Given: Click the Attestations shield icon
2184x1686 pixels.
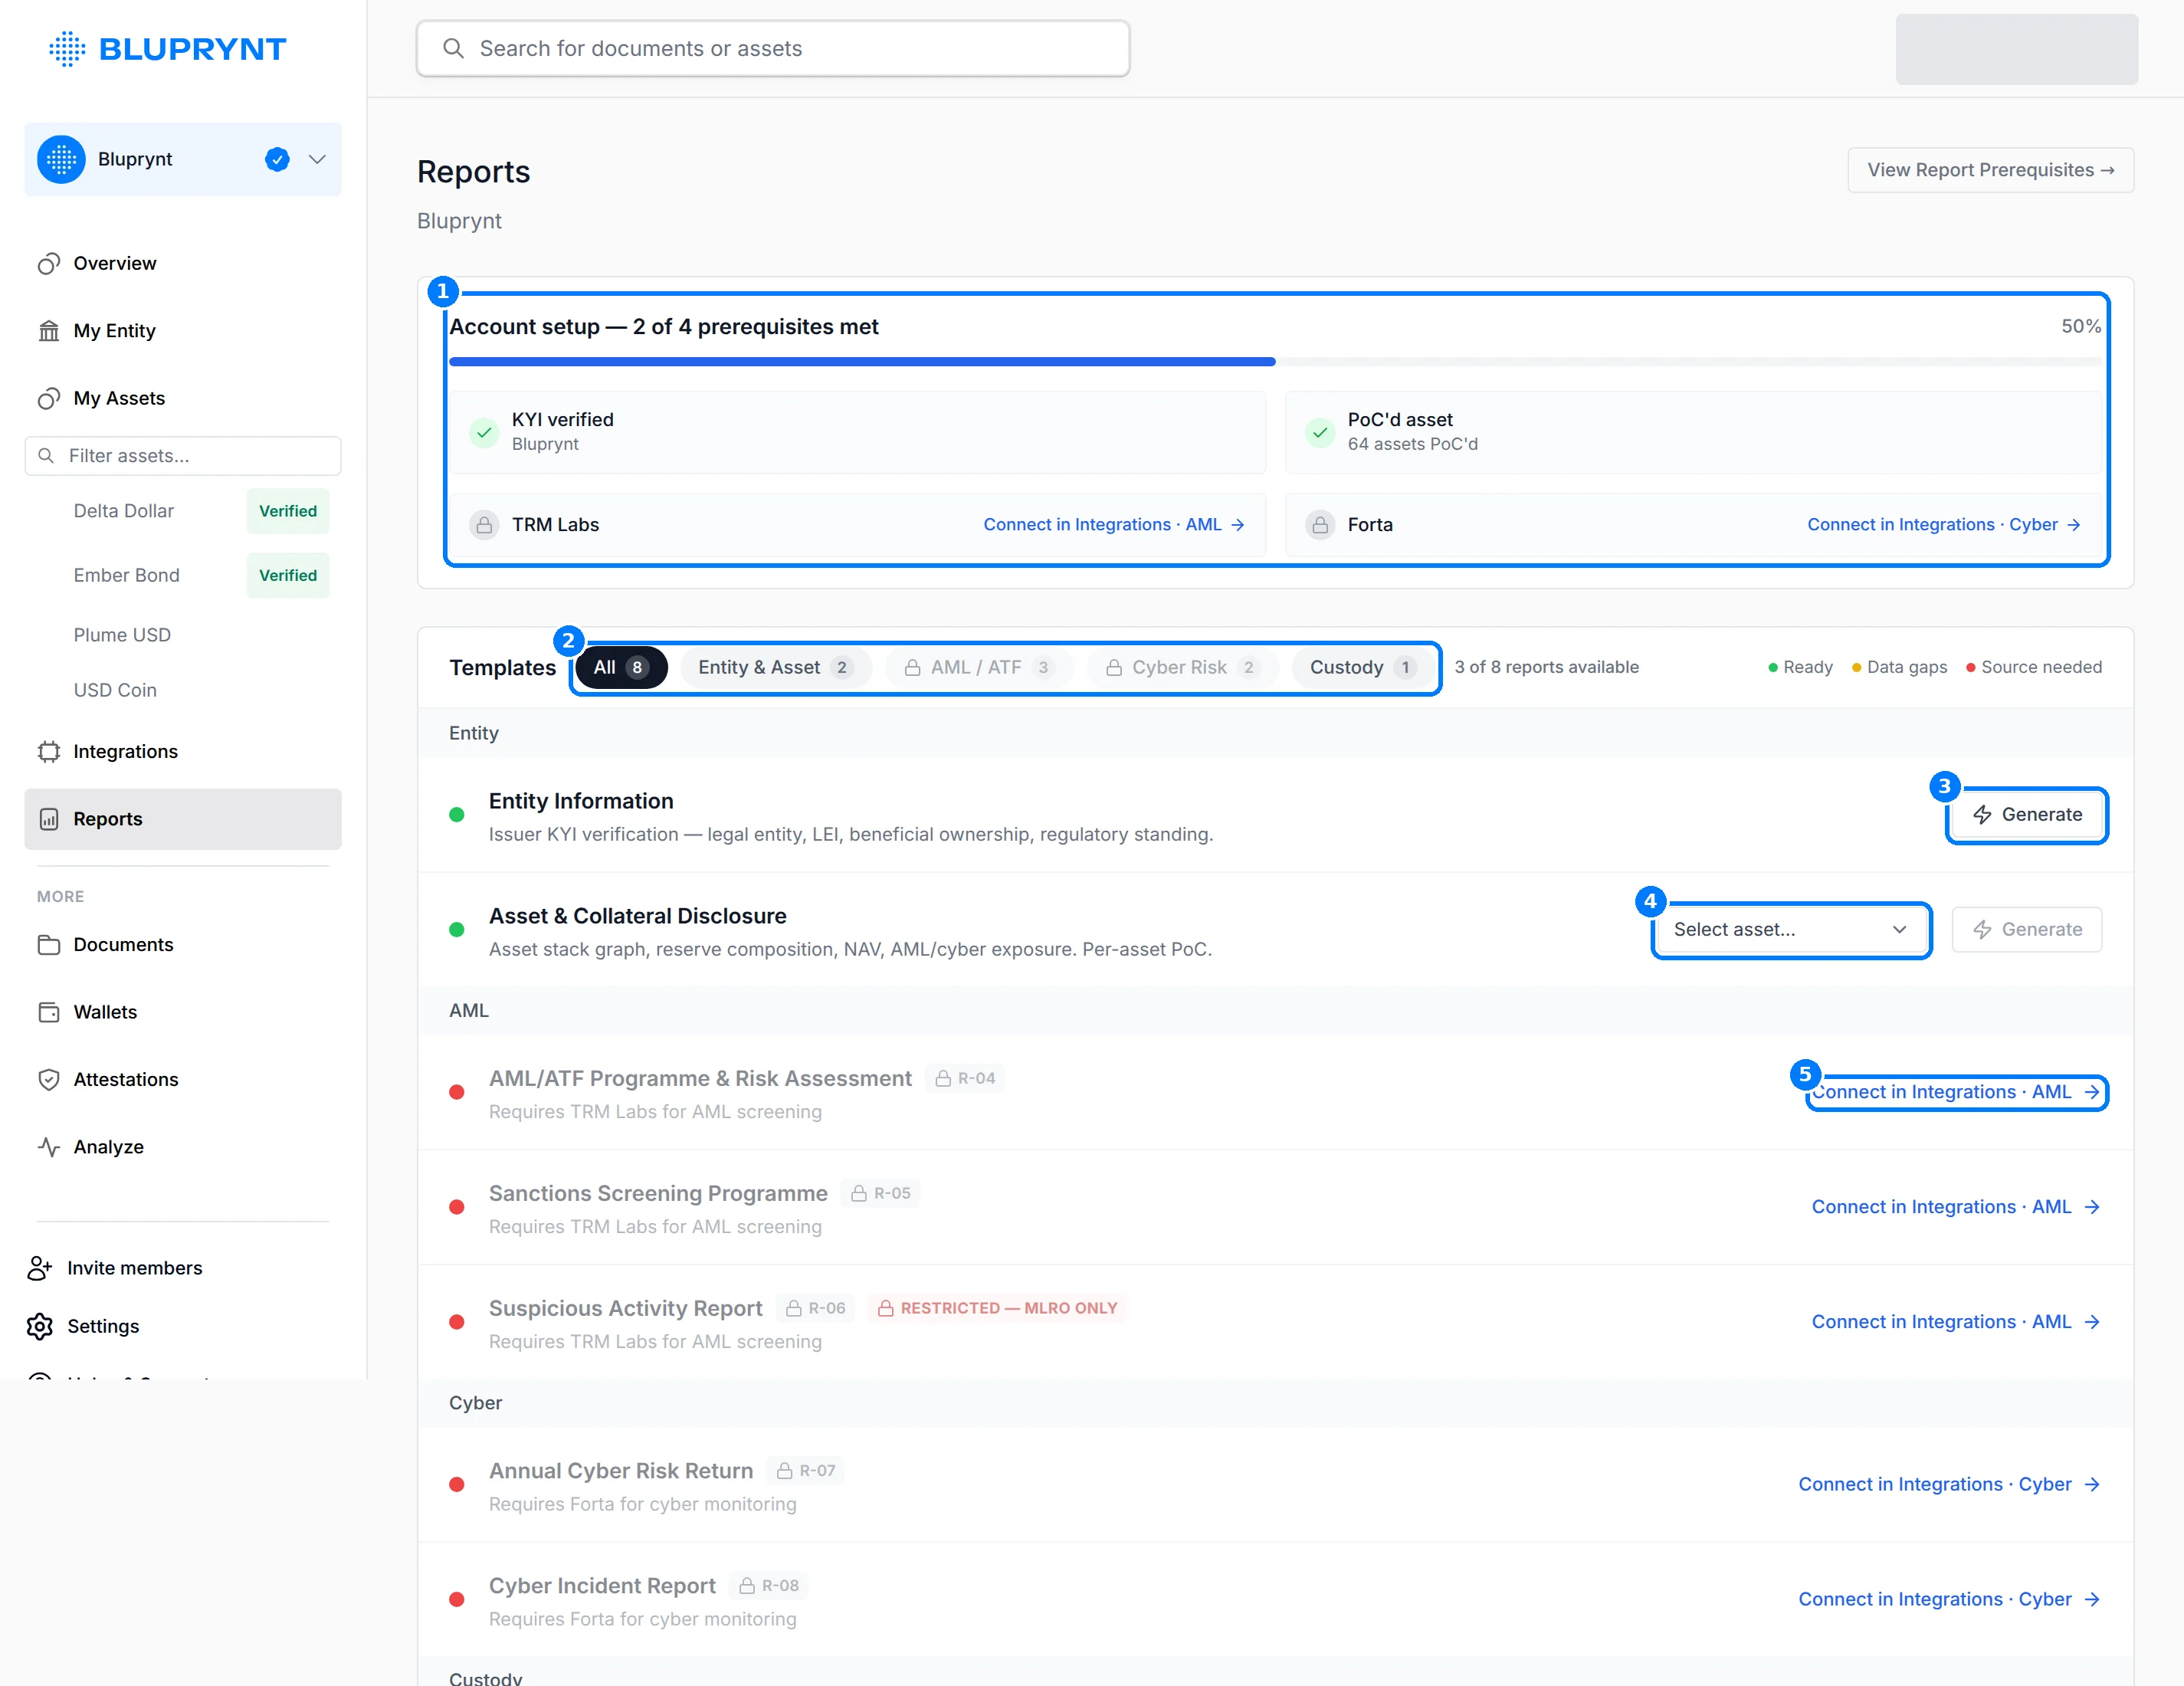Looking at the screenshot, I should [49, 1079].
